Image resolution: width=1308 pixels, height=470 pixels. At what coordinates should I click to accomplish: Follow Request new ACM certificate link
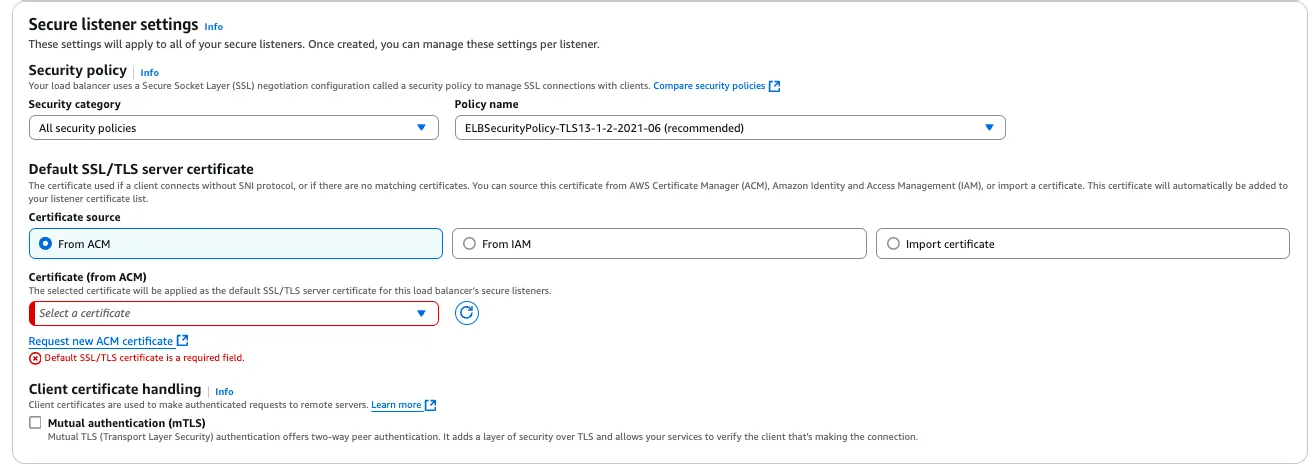100,341
